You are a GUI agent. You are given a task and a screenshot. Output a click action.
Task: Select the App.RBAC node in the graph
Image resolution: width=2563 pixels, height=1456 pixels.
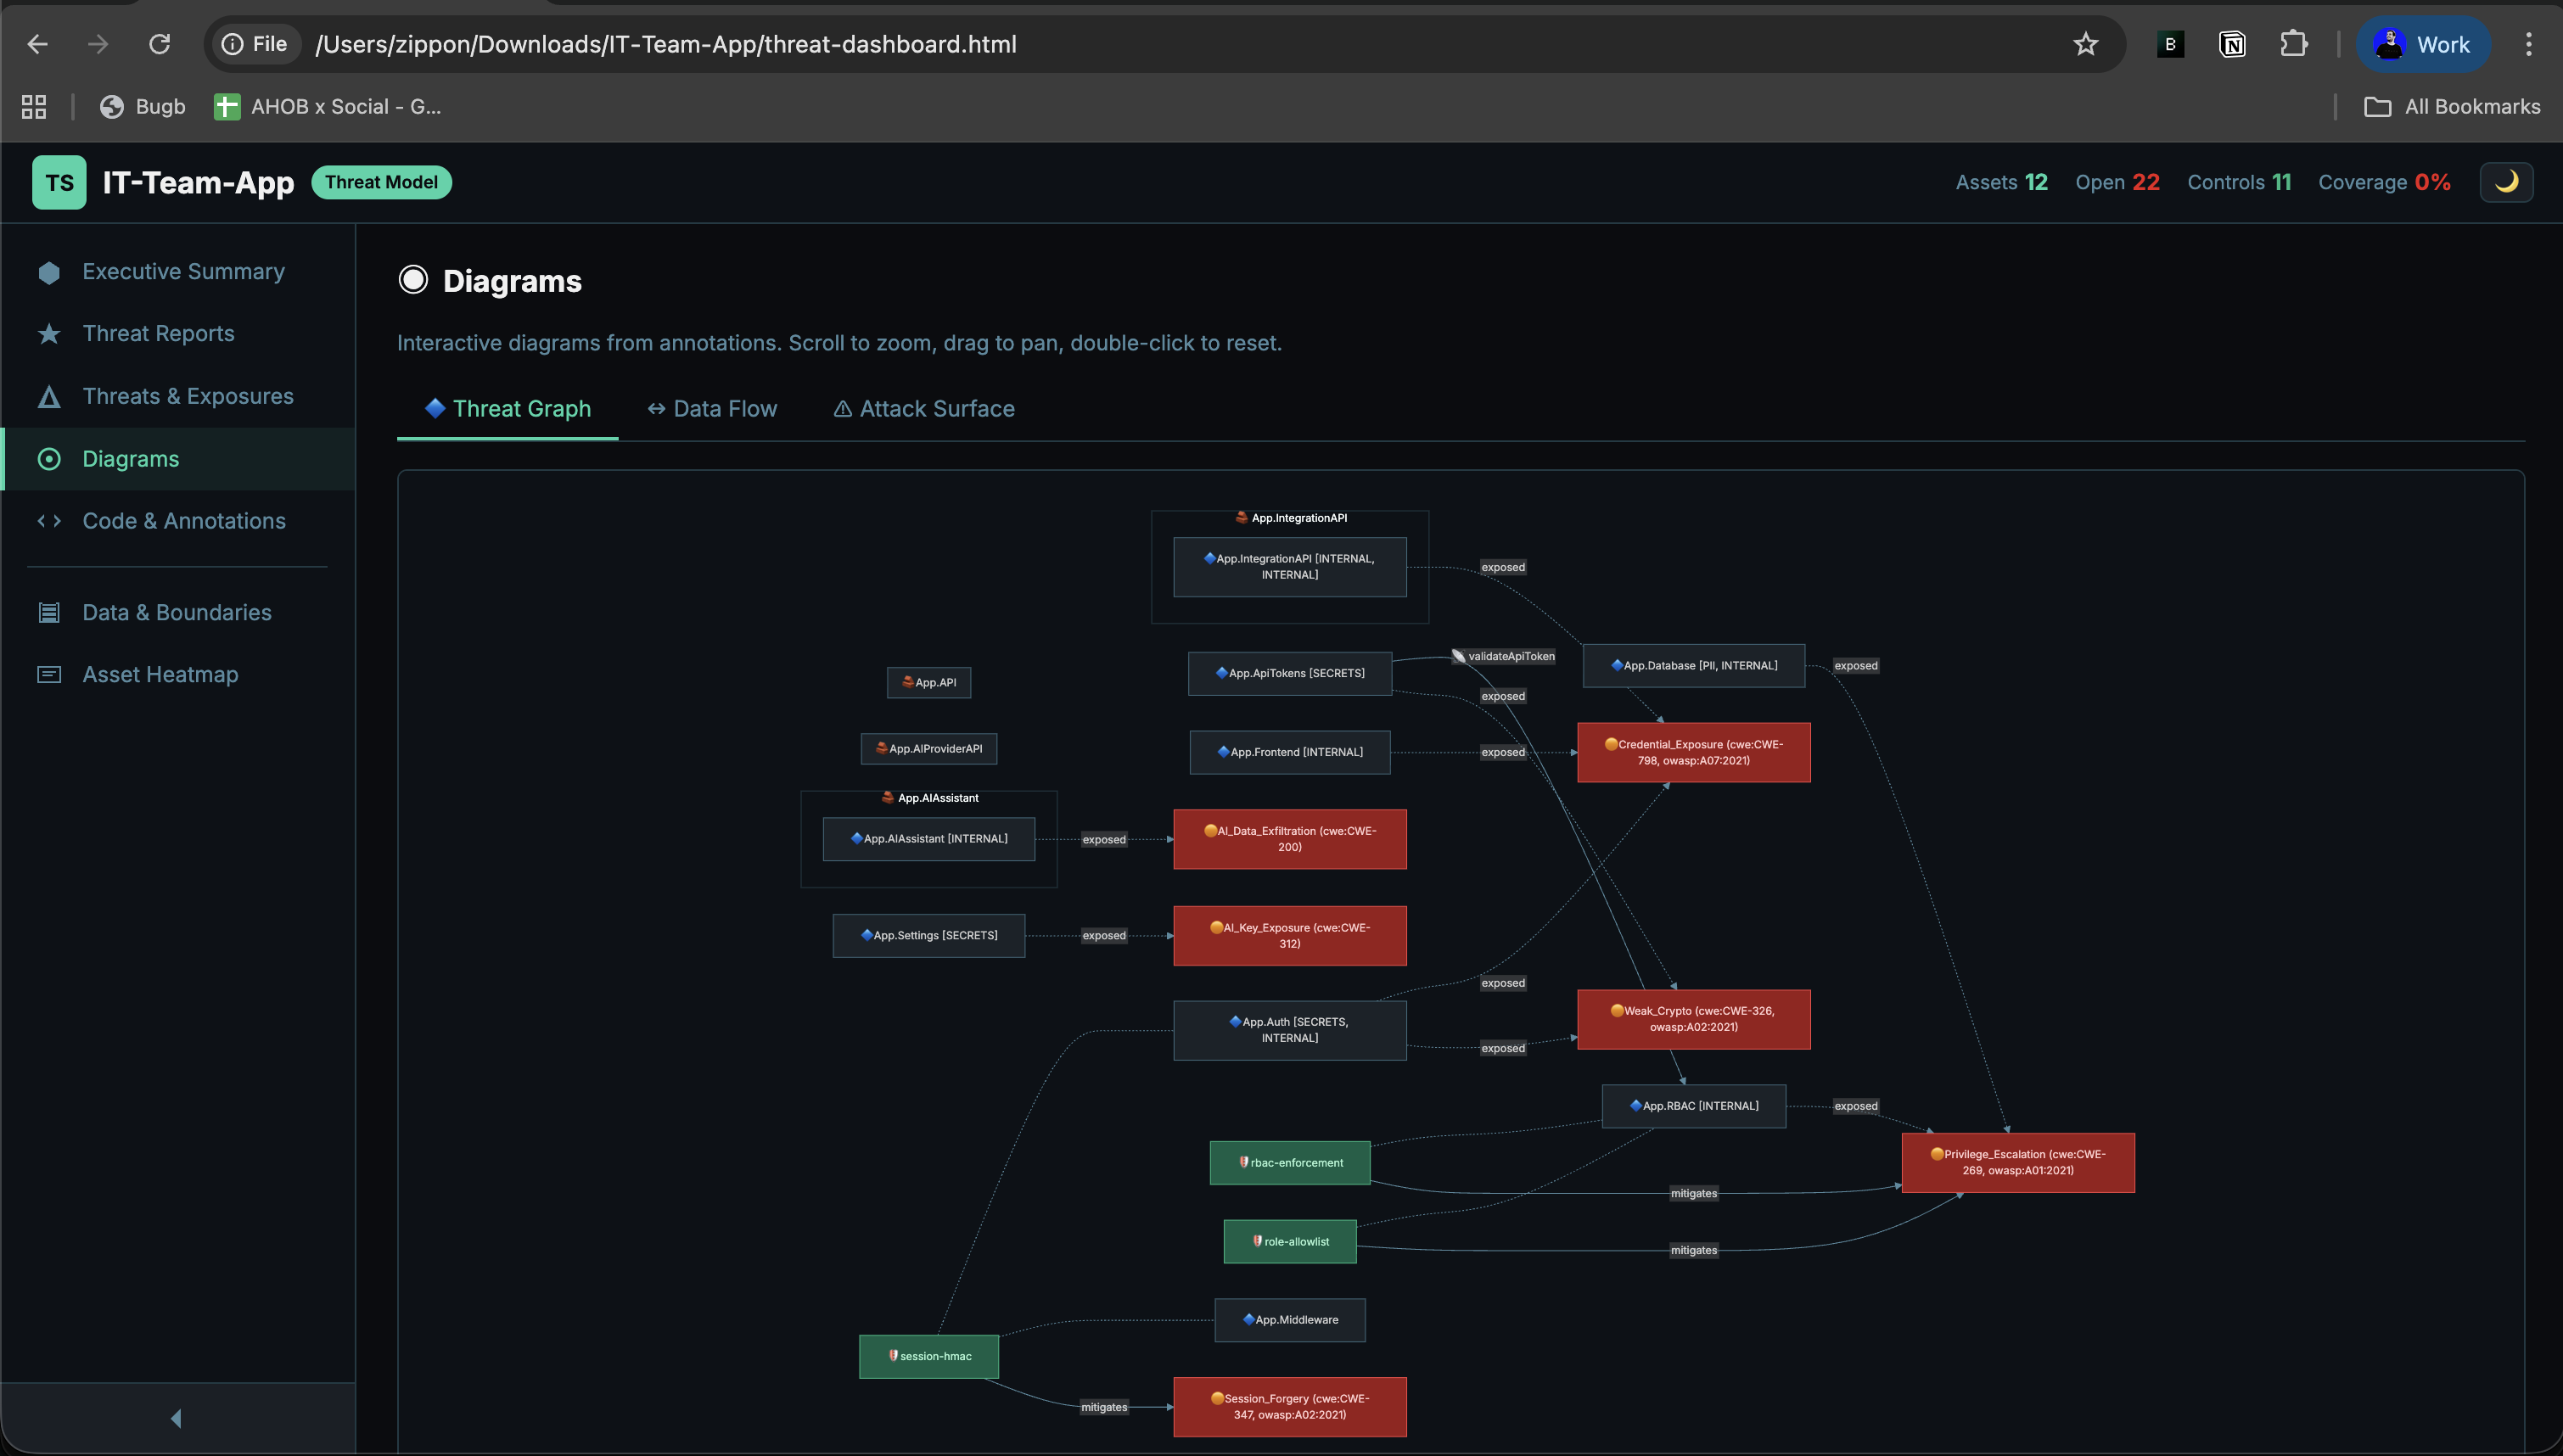pos(1693,1105)
